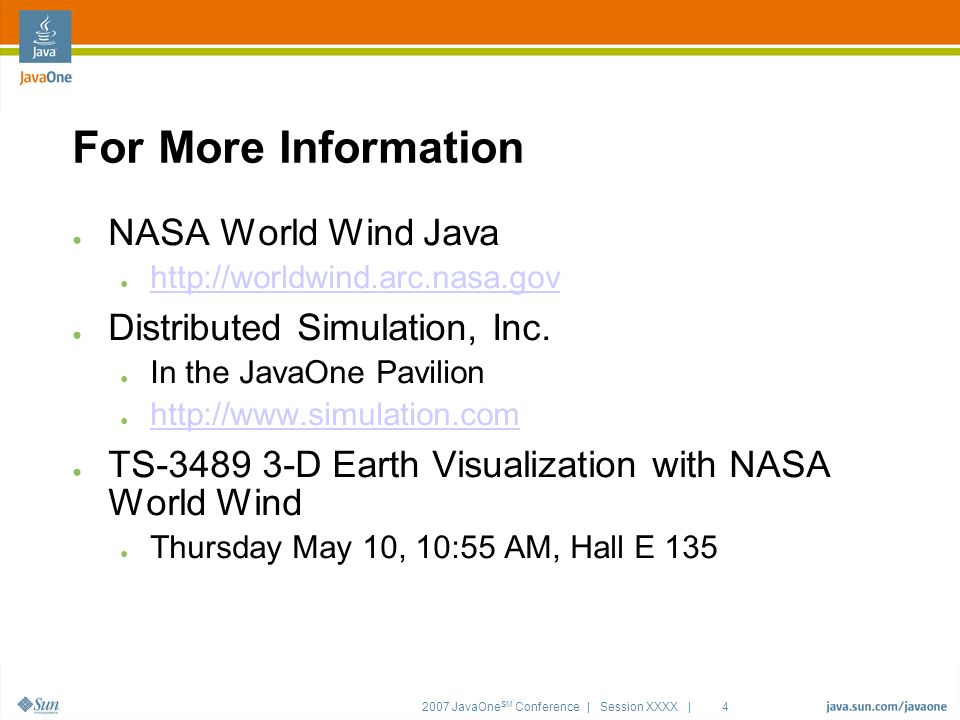Click 'Distributed Simulation, Inc.' bullet text

(x=329, y=328)
